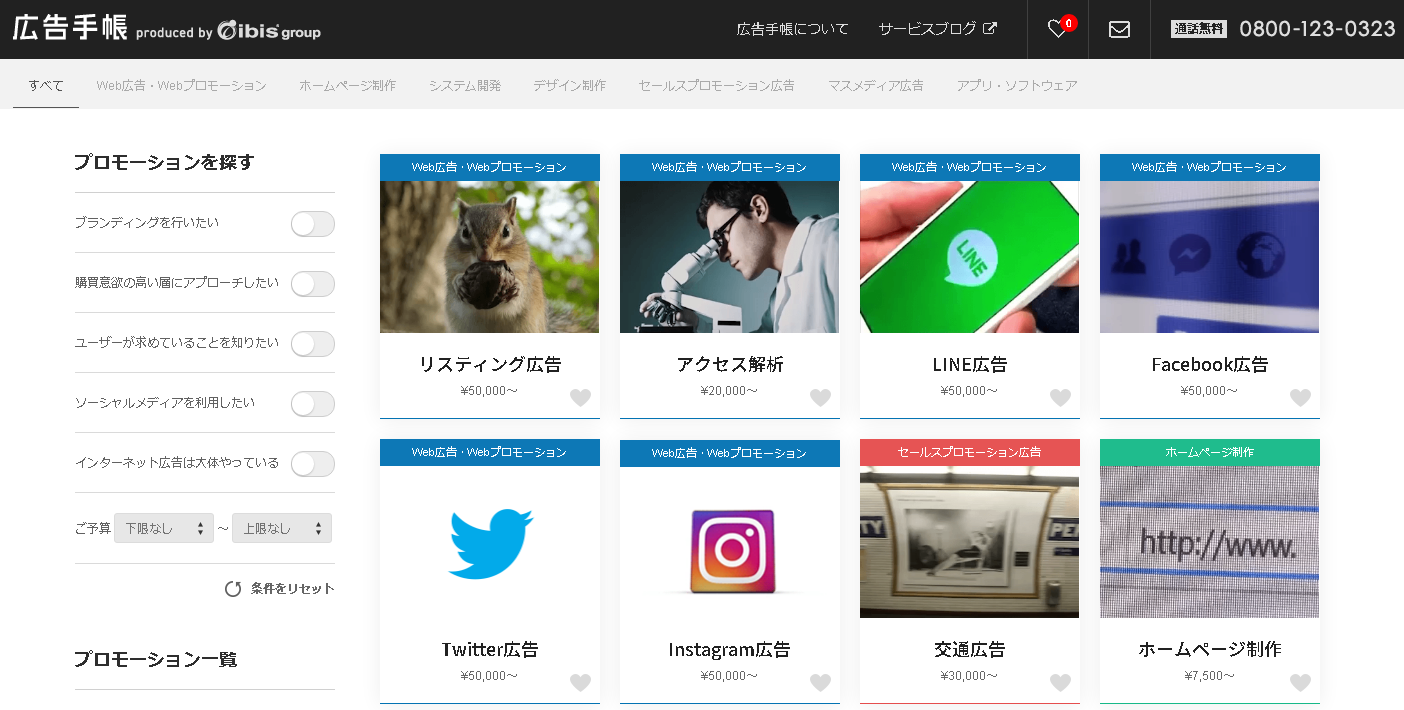Favorite the 交通広告 card heart

click(x=1060, y=682)
